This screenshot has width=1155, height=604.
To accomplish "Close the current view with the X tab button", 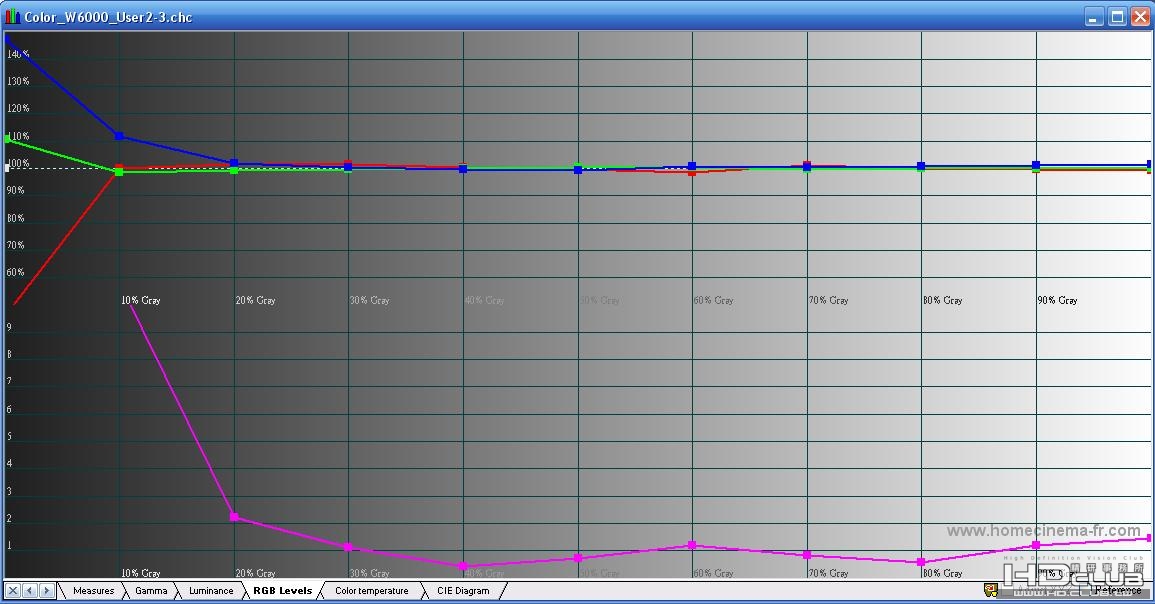I will [13, 591].
